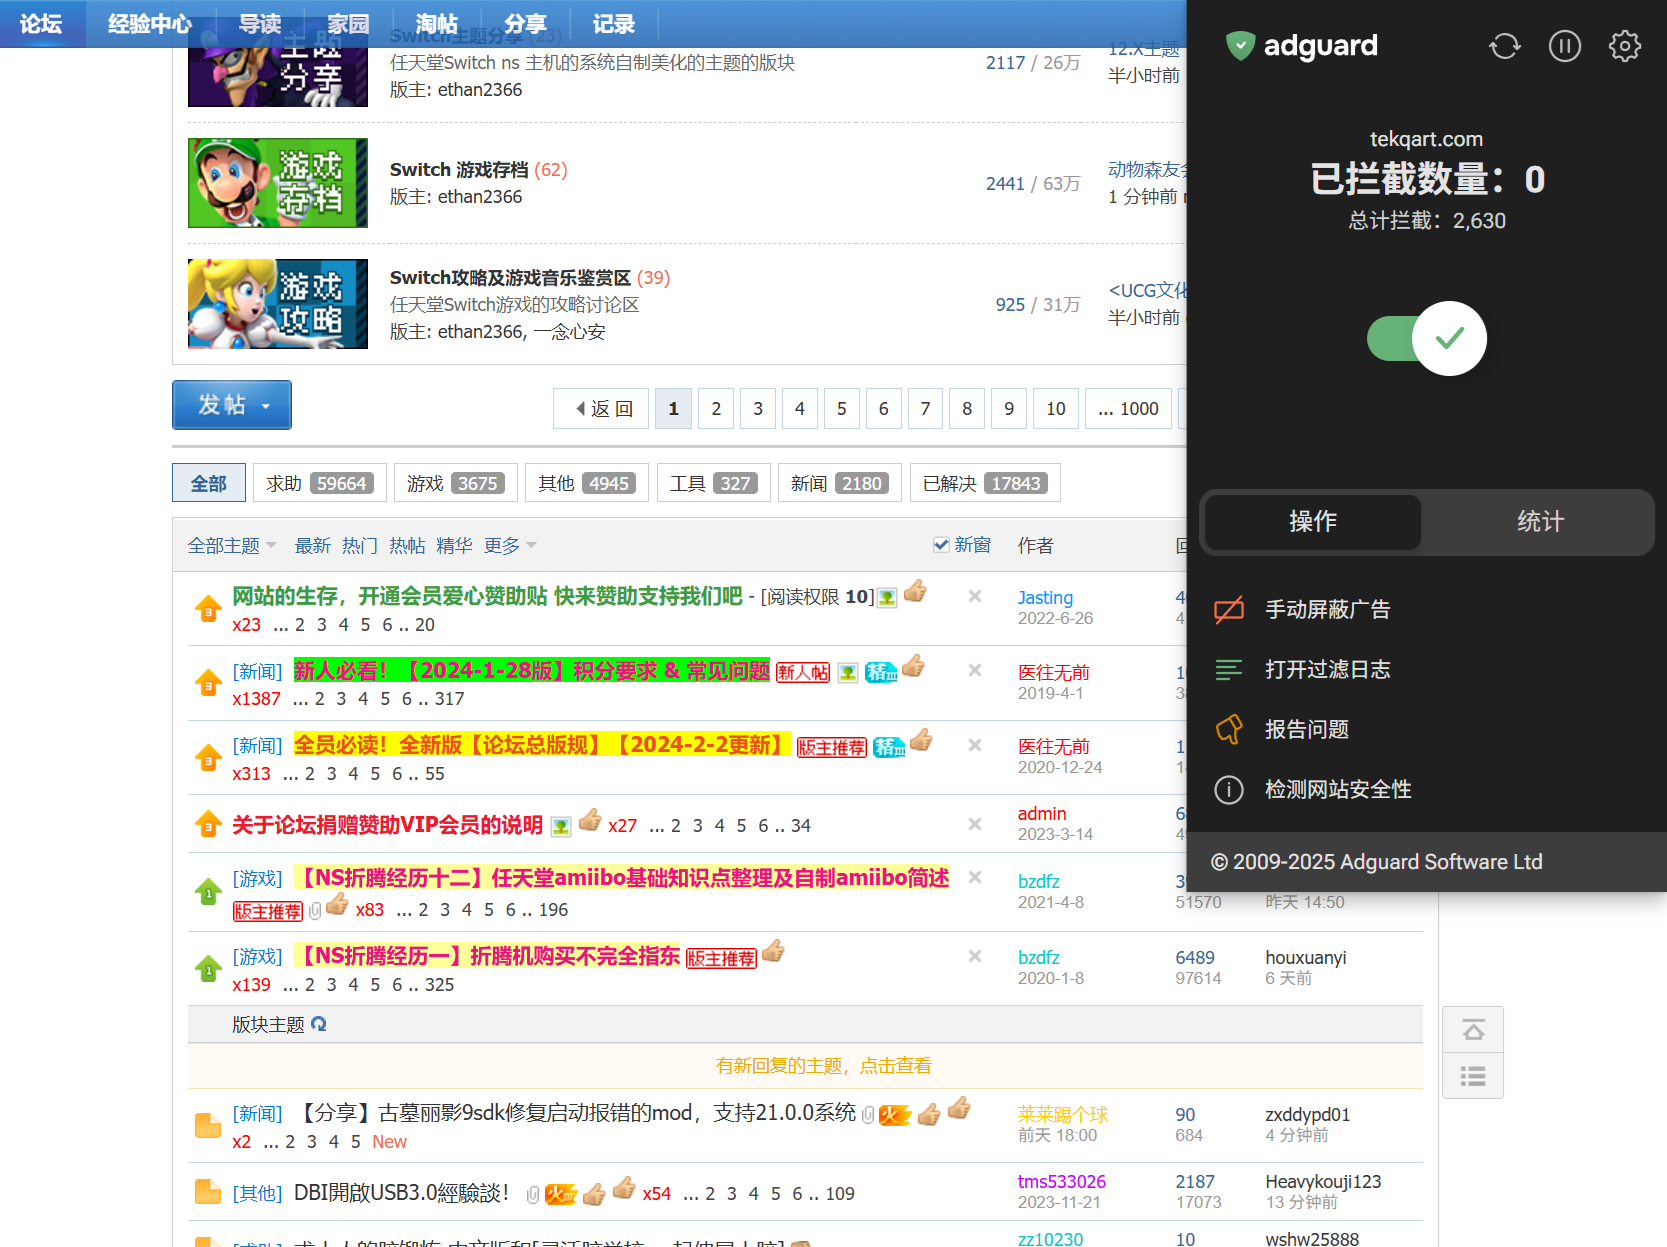Toggle AdGuard protection switch off

[x=1427, y=339]
